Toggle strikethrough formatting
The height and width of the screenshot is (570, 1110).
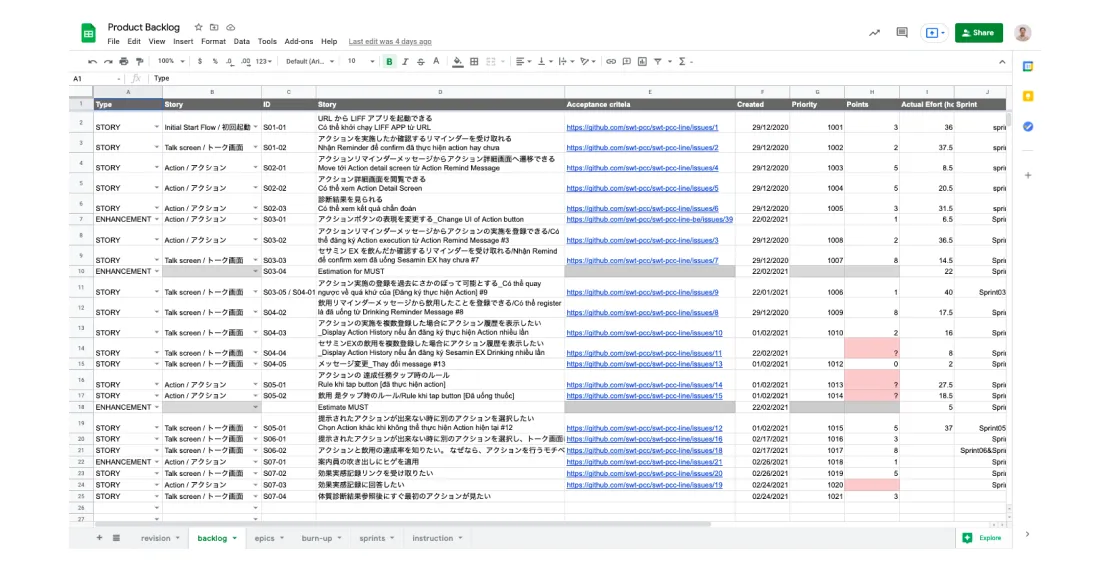[421, 61]
